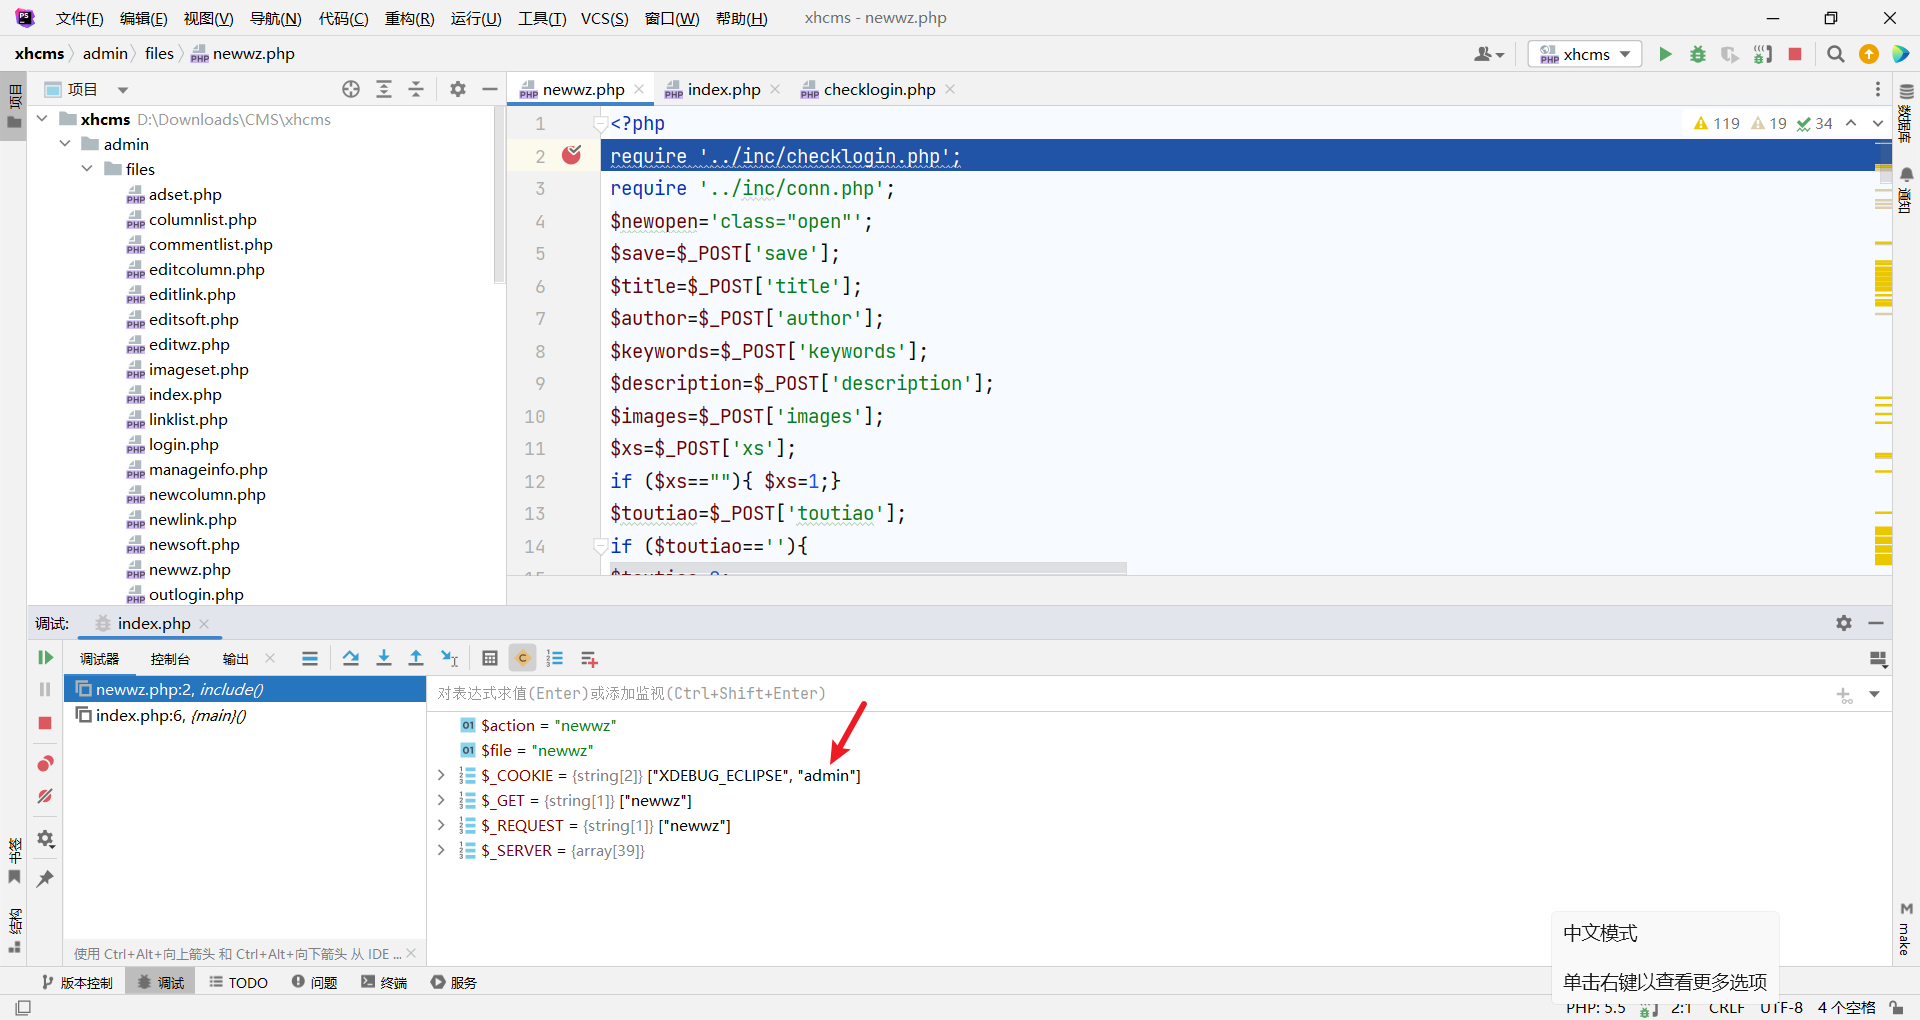This screenshot has width=1920, height=1020.
Task: Open the TODO tool window button
Action: 239,982
